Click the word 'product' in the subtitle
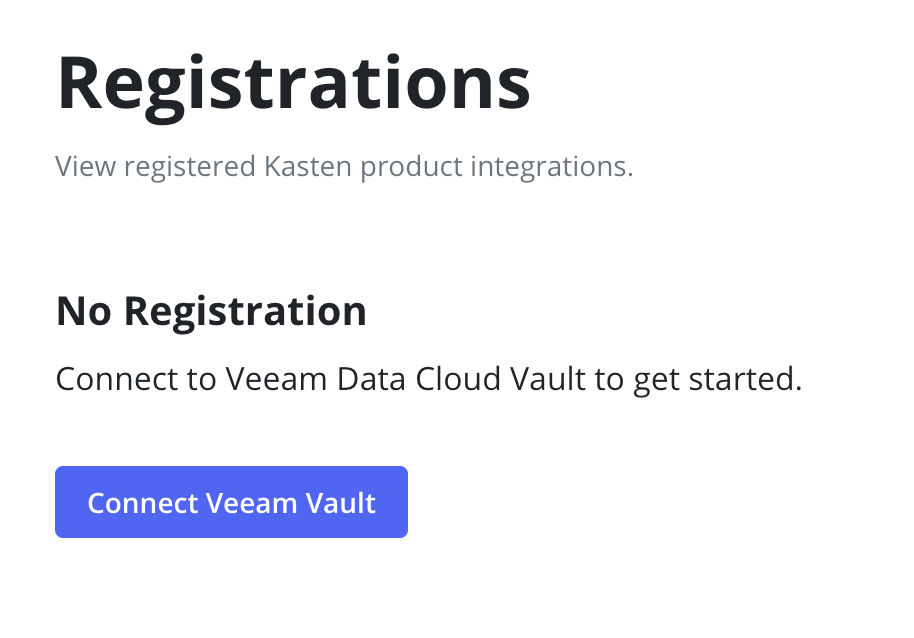 pos(405,166)
